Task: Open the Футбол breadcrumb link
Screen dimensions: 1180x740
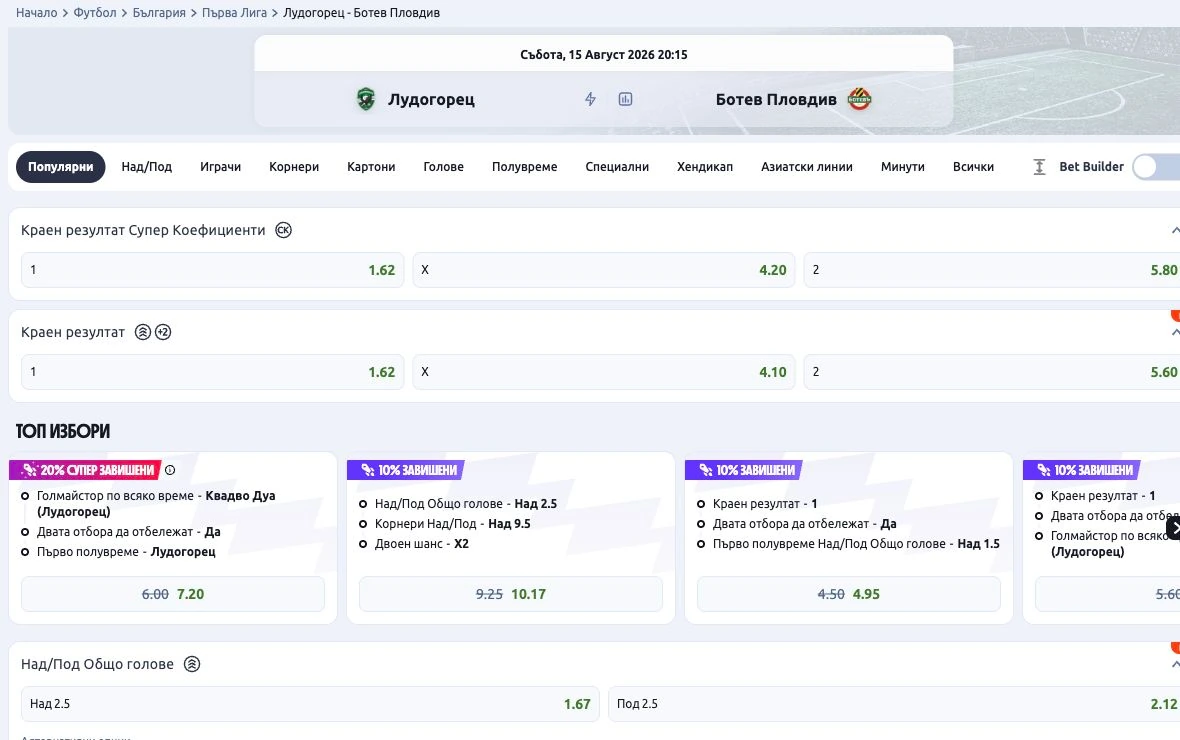Action: [95, 13]
